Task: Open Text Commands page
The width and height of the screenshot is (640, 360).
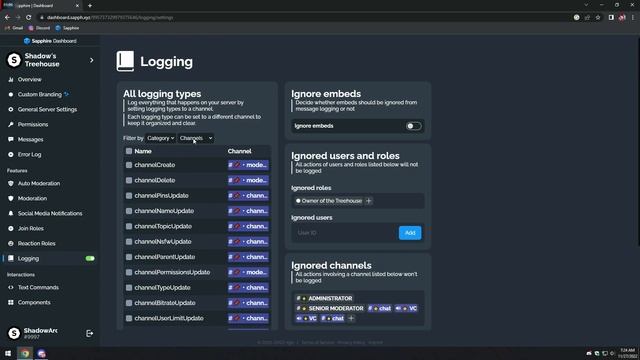Action: click(38, 287)
